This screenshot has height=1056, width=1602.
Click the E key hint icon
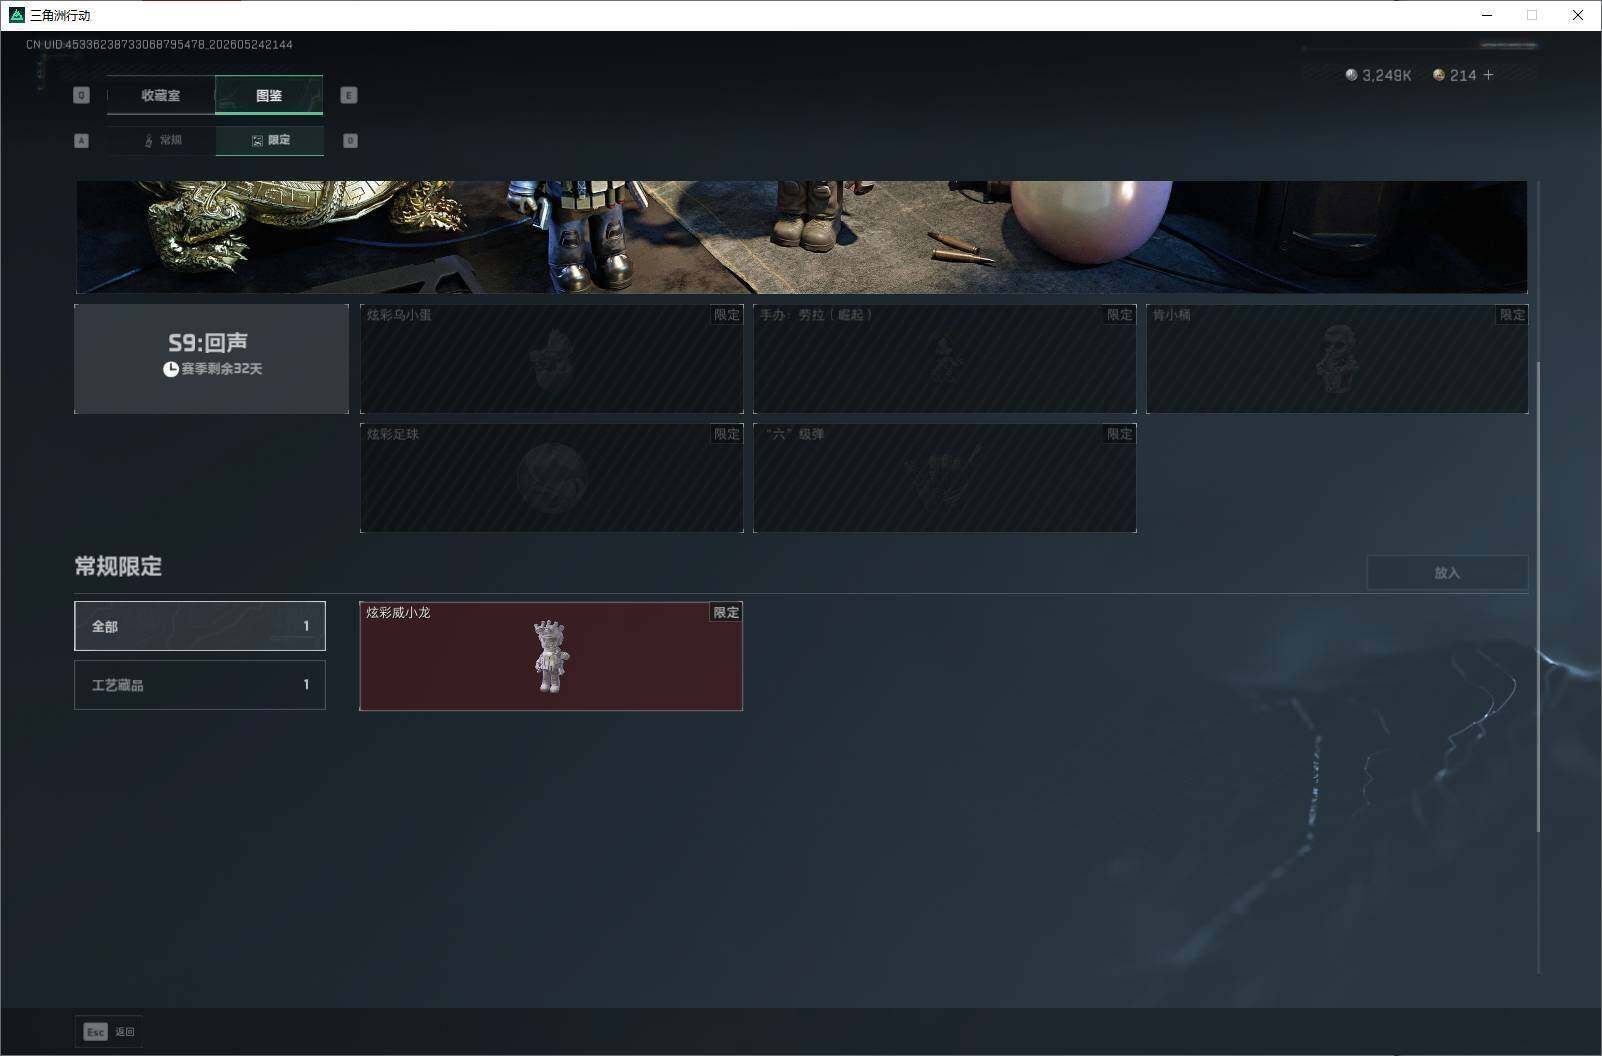[348, 95]
